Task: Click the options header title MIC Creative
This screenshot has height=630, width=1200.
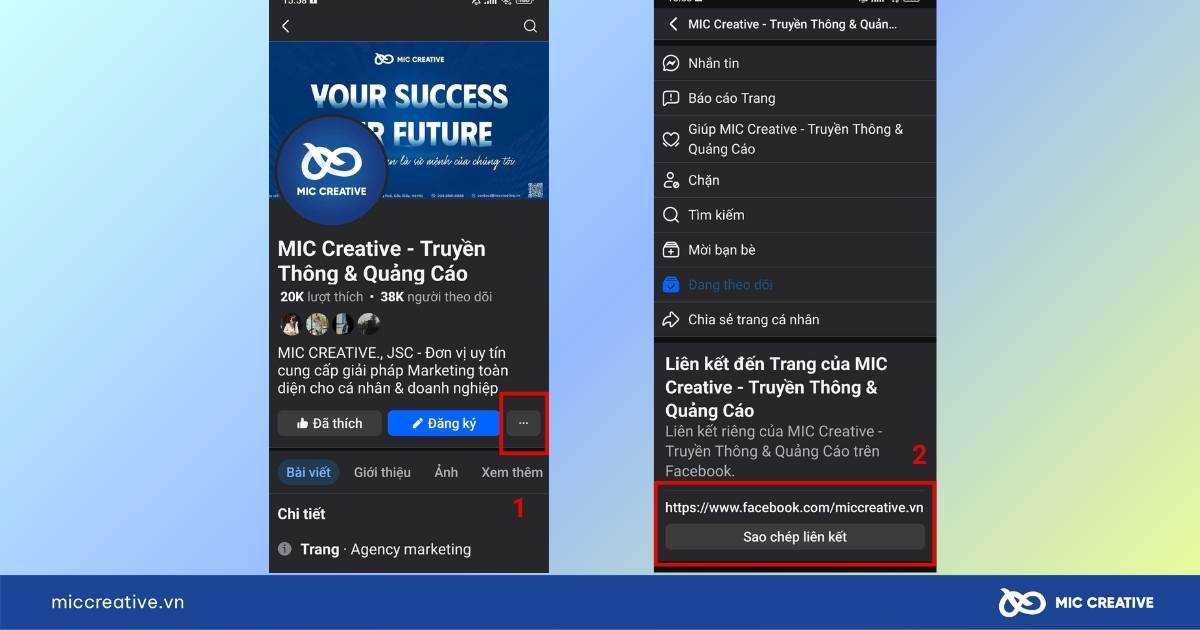Action: (x=793, y=24)
